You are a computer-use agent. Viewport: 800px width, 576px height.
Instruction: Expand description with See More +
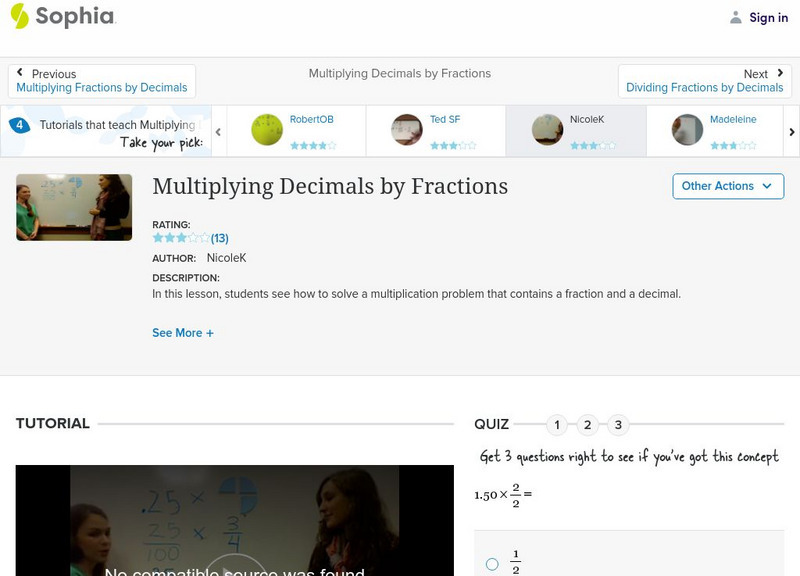click(183, 333)
